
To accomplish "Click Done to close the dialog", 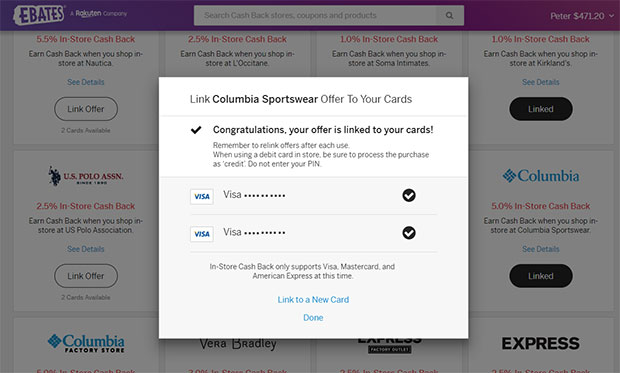I will pos(313,318).
